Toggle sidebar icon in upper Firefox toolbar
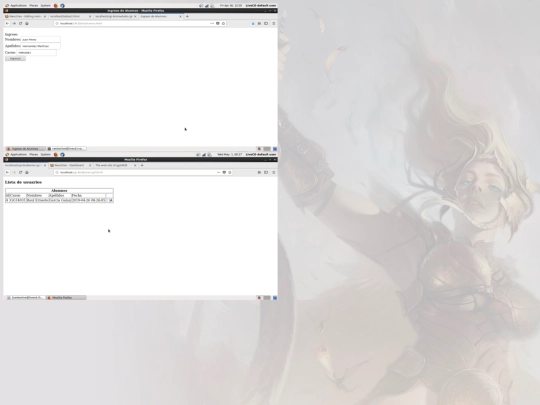 point(266,23)
